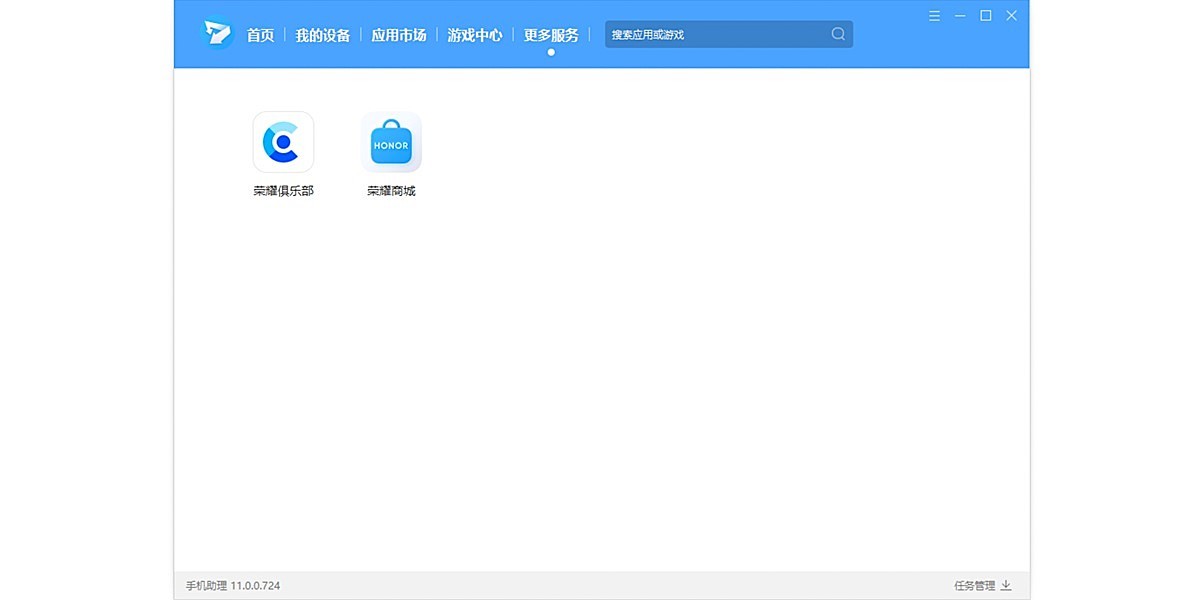Click the 荣耀俱乐部 app name label
The image size is (1200, 600).
tap(283, 190)
